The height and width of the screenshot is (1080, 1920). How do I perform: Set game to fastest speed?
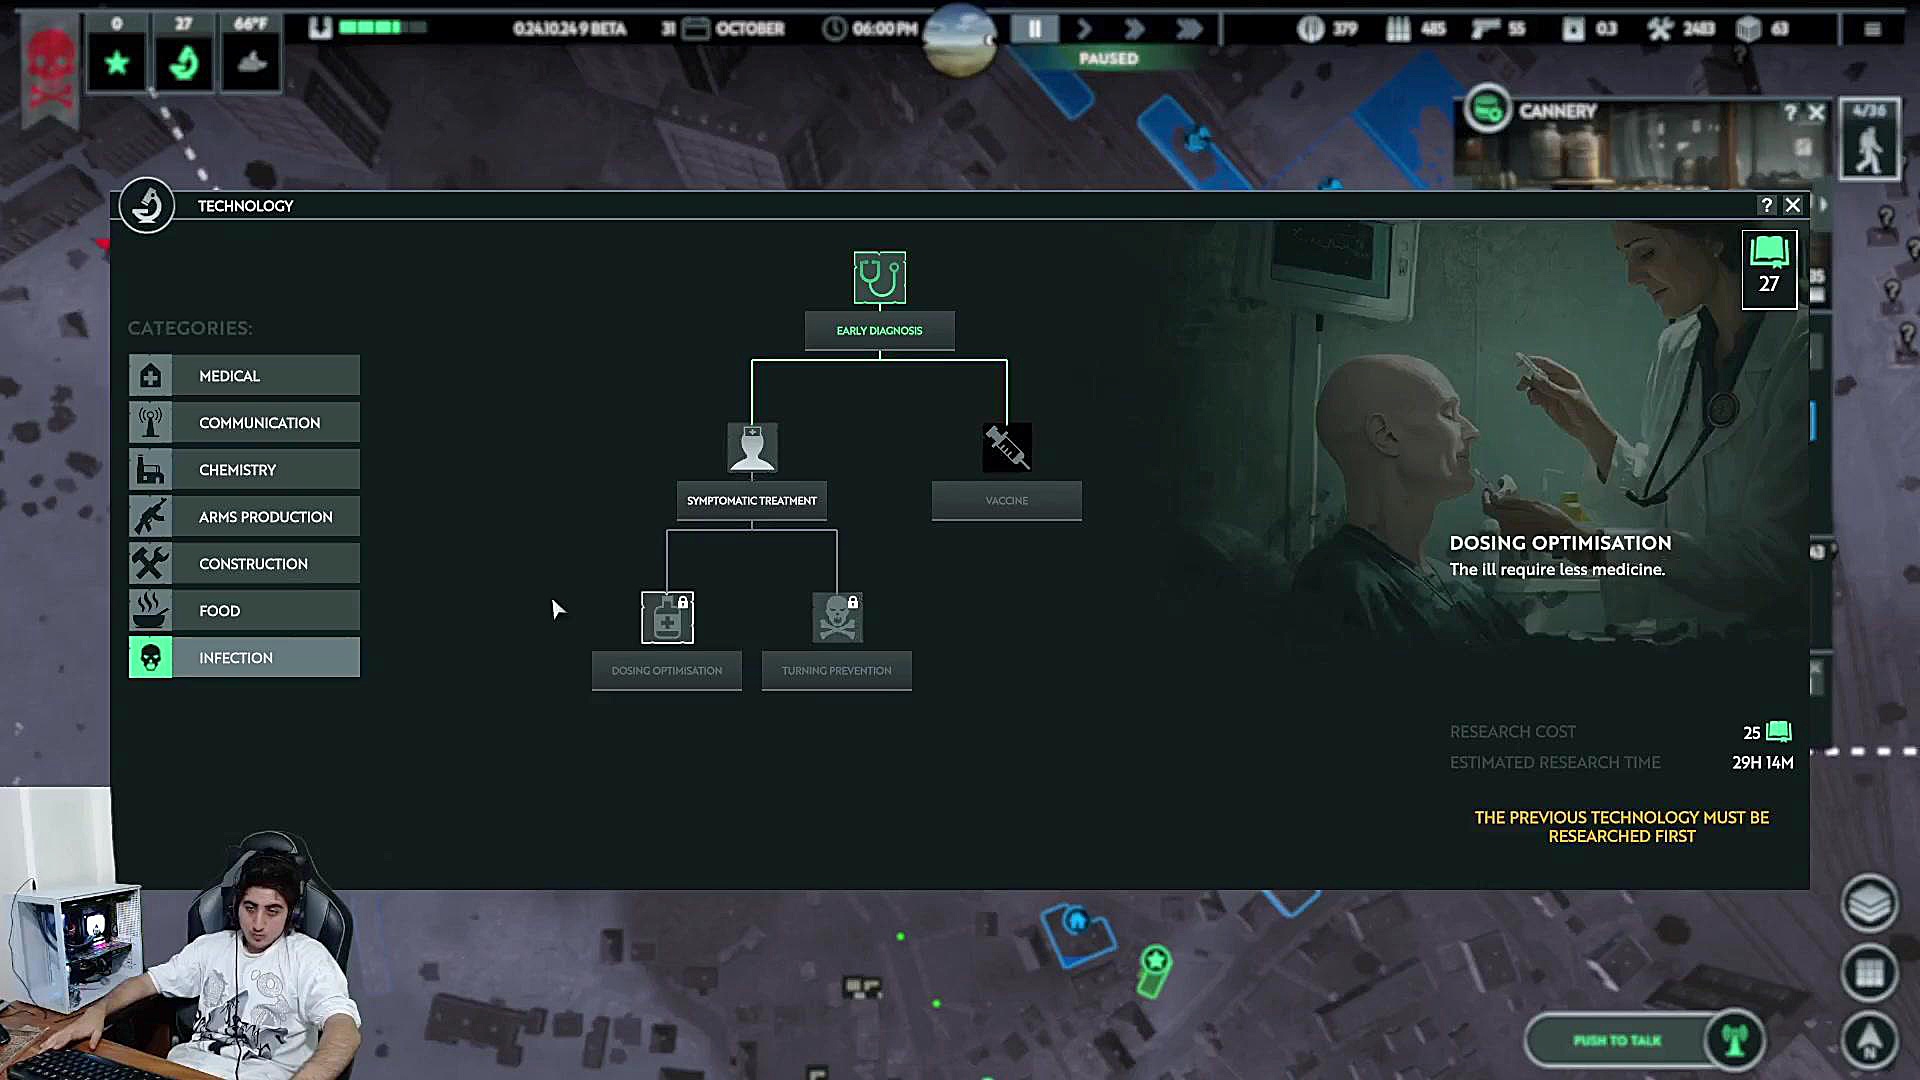coord(1188,29)
